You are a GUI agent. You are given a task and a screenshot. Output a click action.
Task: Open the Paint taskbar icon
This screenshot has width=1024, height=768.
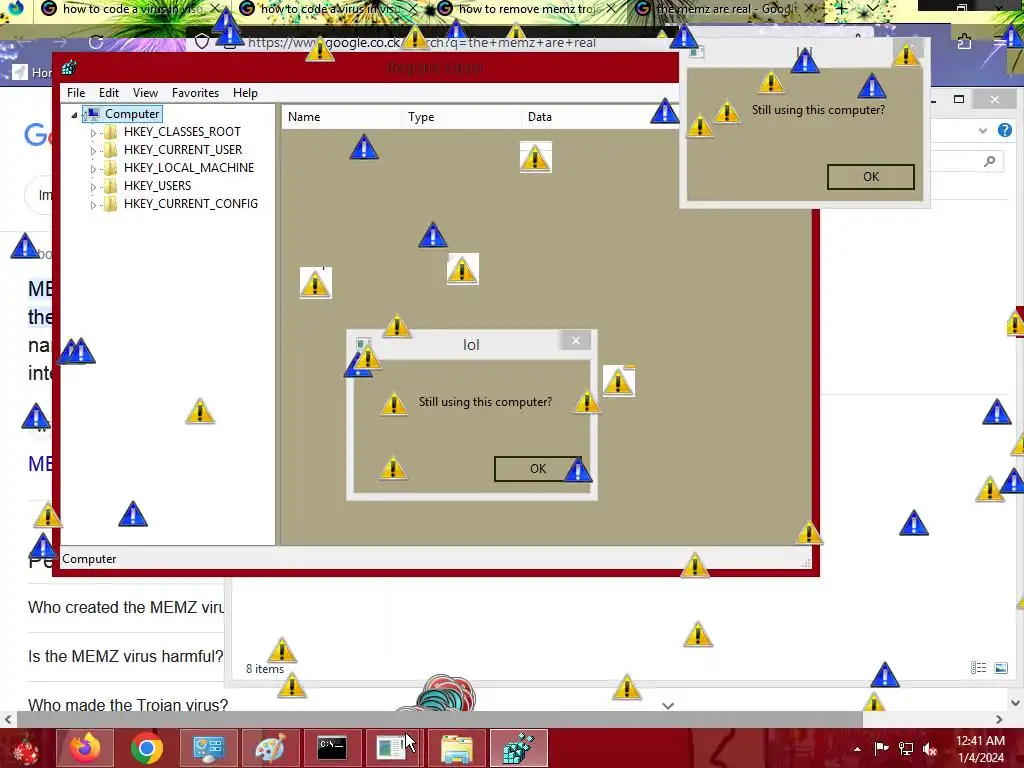pos(270,748)
